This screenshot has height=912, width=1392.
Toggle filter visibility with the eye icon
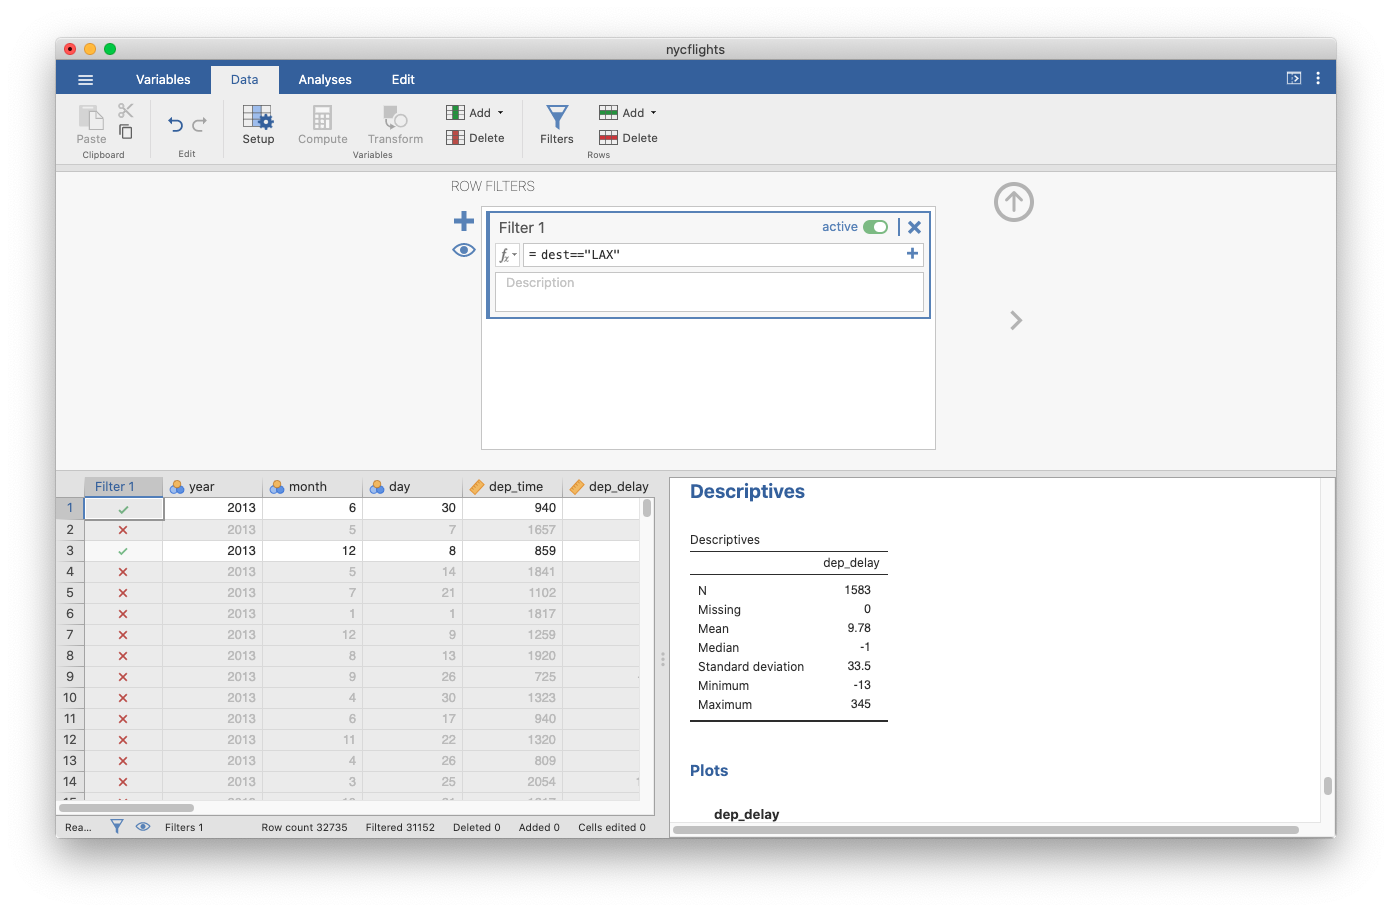coord(463,250)
